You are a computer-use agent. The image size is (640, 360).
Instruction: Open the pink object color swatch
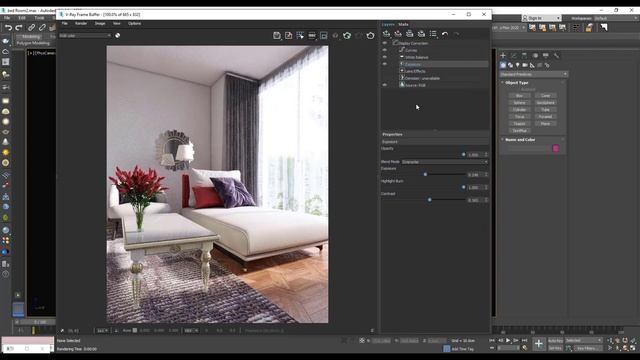click(556, 148)
